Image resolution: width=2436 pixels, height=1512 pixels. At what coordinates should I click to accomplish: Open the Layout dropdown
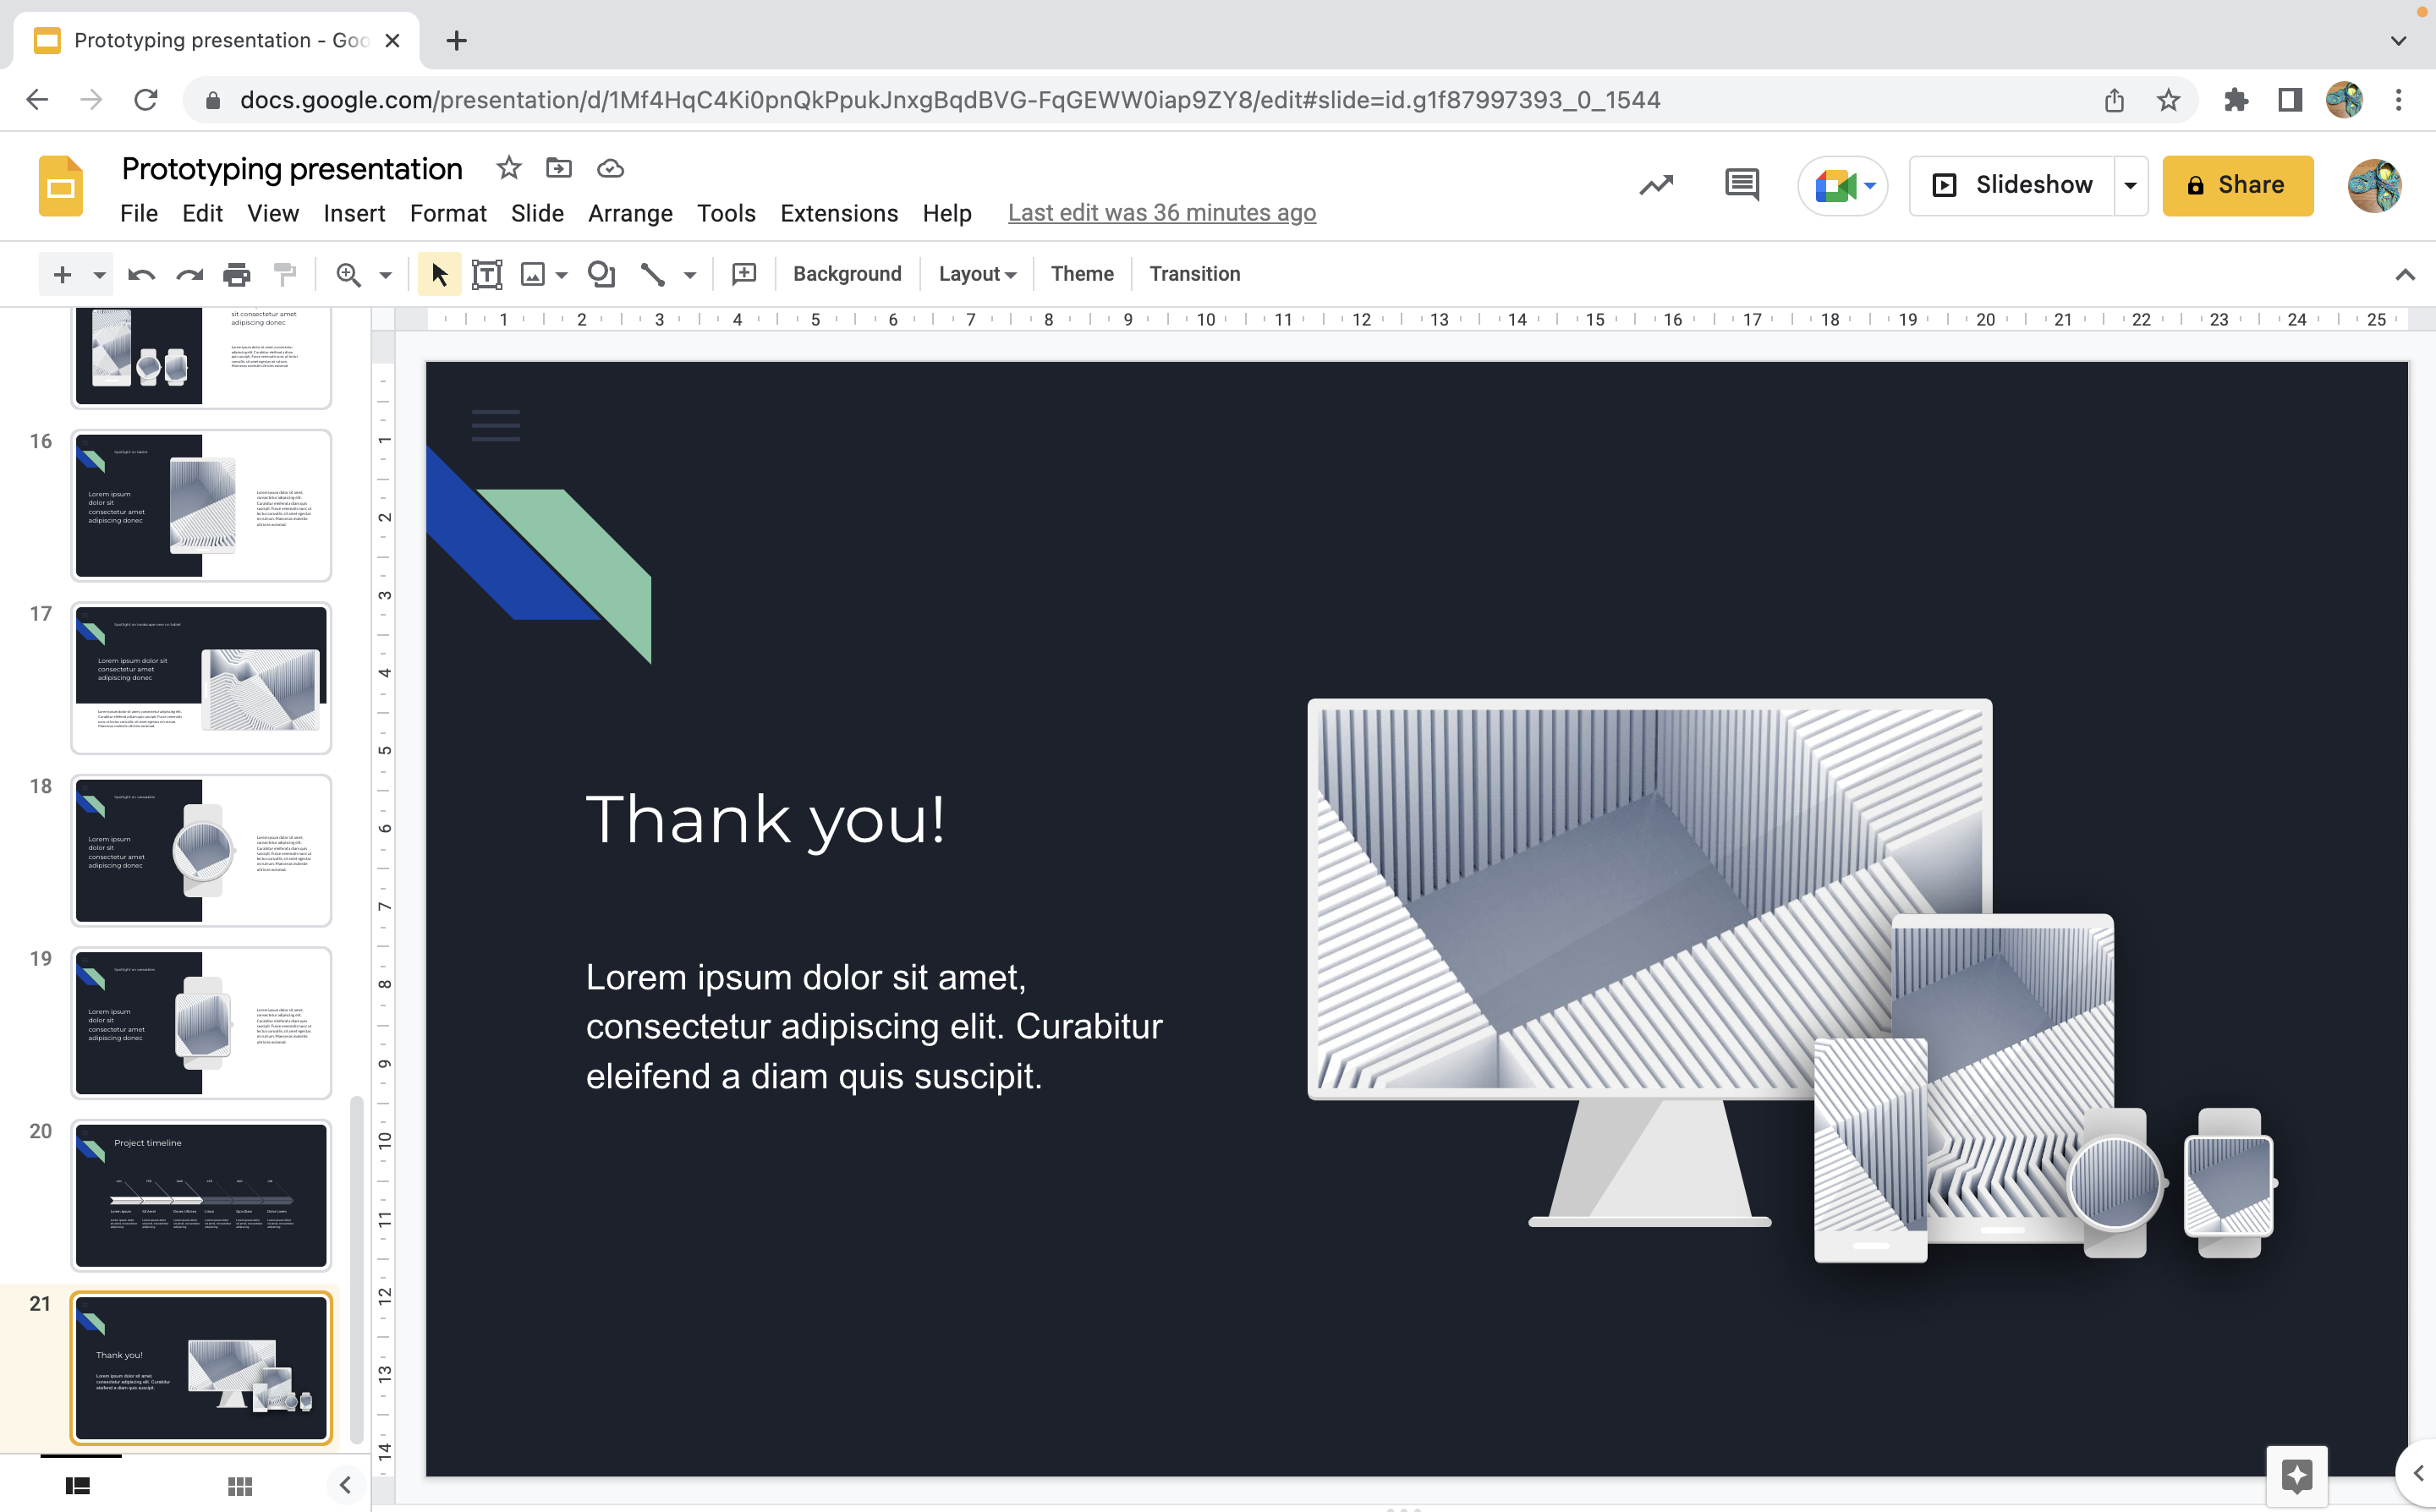[x=977, y=274]
